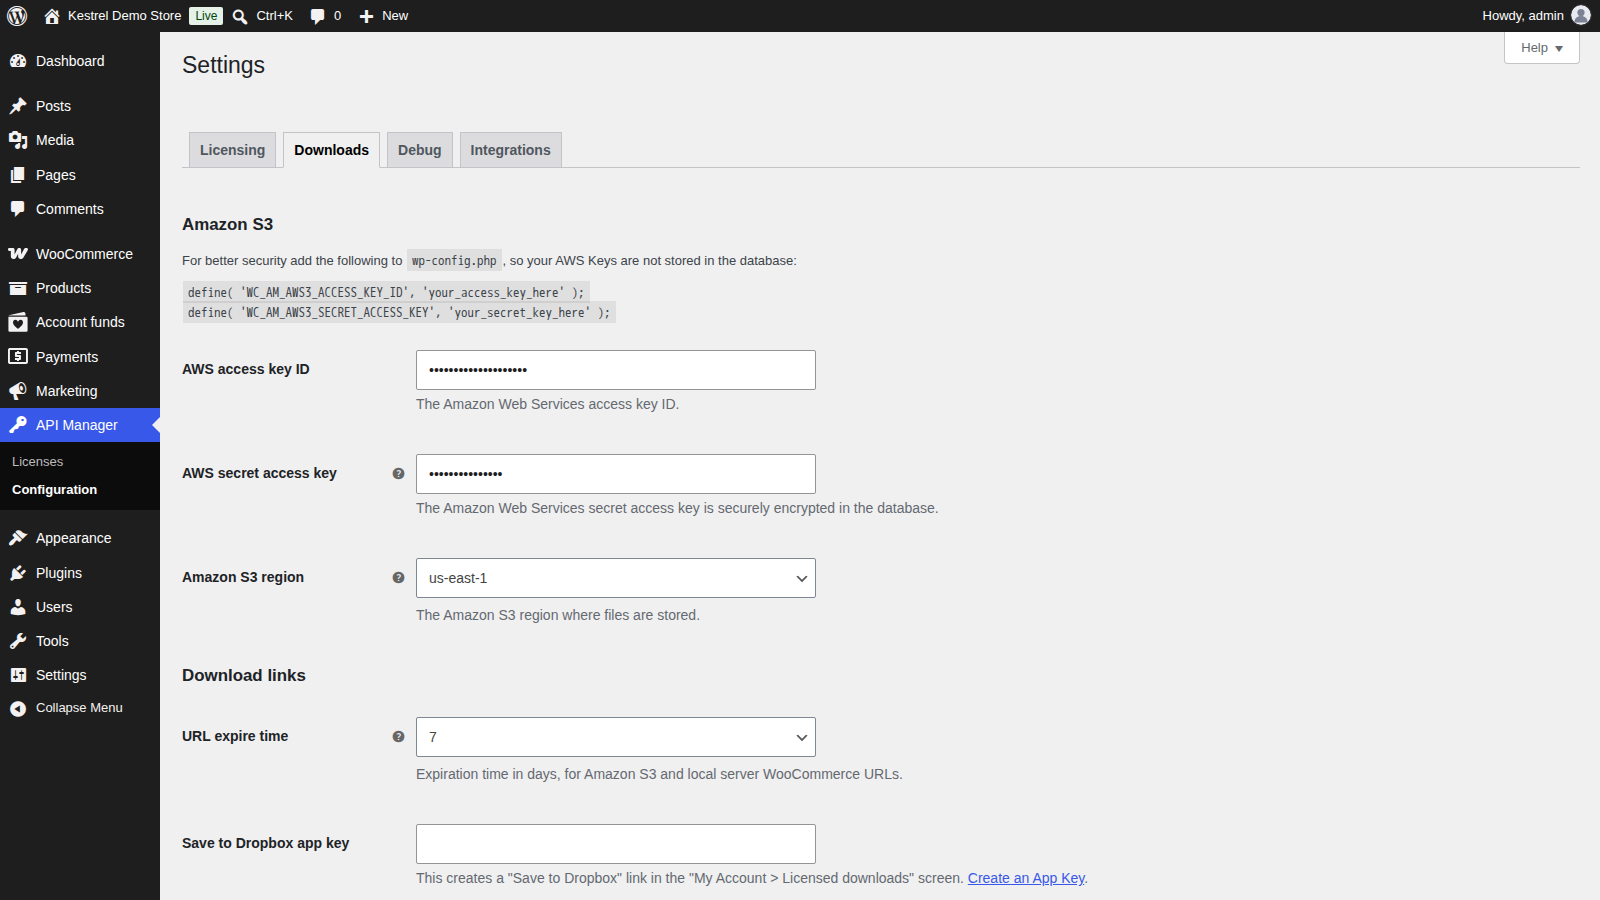Open the Debug tab
Image resolution: width=1600 pixels, height=900 pixels.
419,150
